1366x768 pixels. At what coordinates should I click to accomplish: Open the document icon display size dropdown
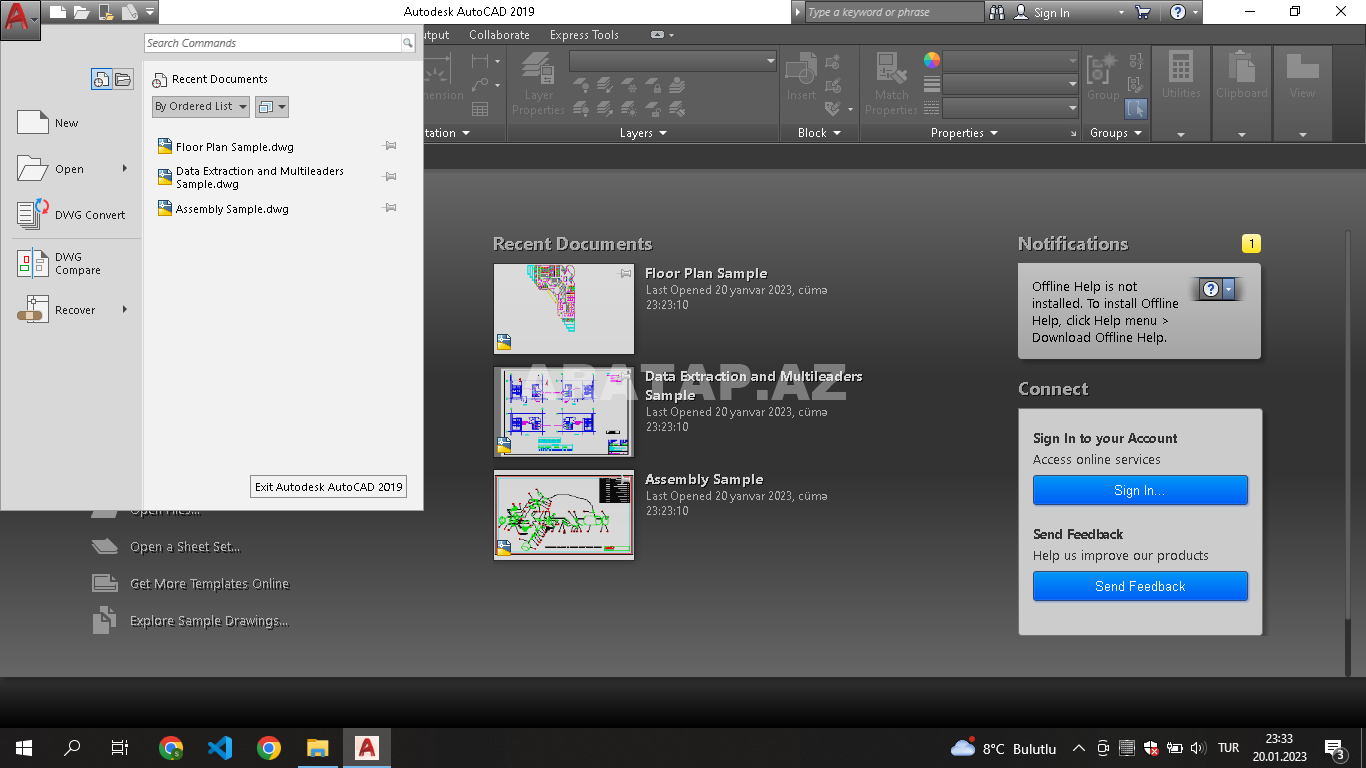pyautogui.click(x=272, y=106)
